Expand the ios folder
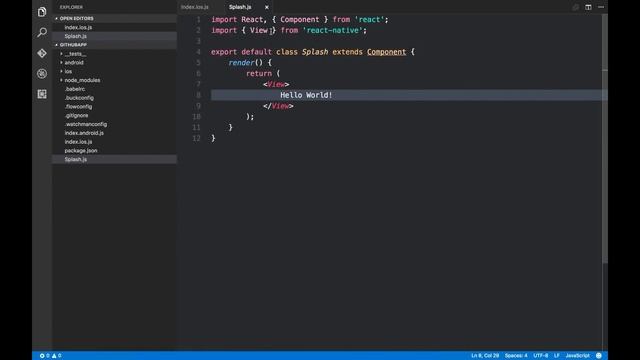Screen dimensions: 640x360 pos(68,71)
